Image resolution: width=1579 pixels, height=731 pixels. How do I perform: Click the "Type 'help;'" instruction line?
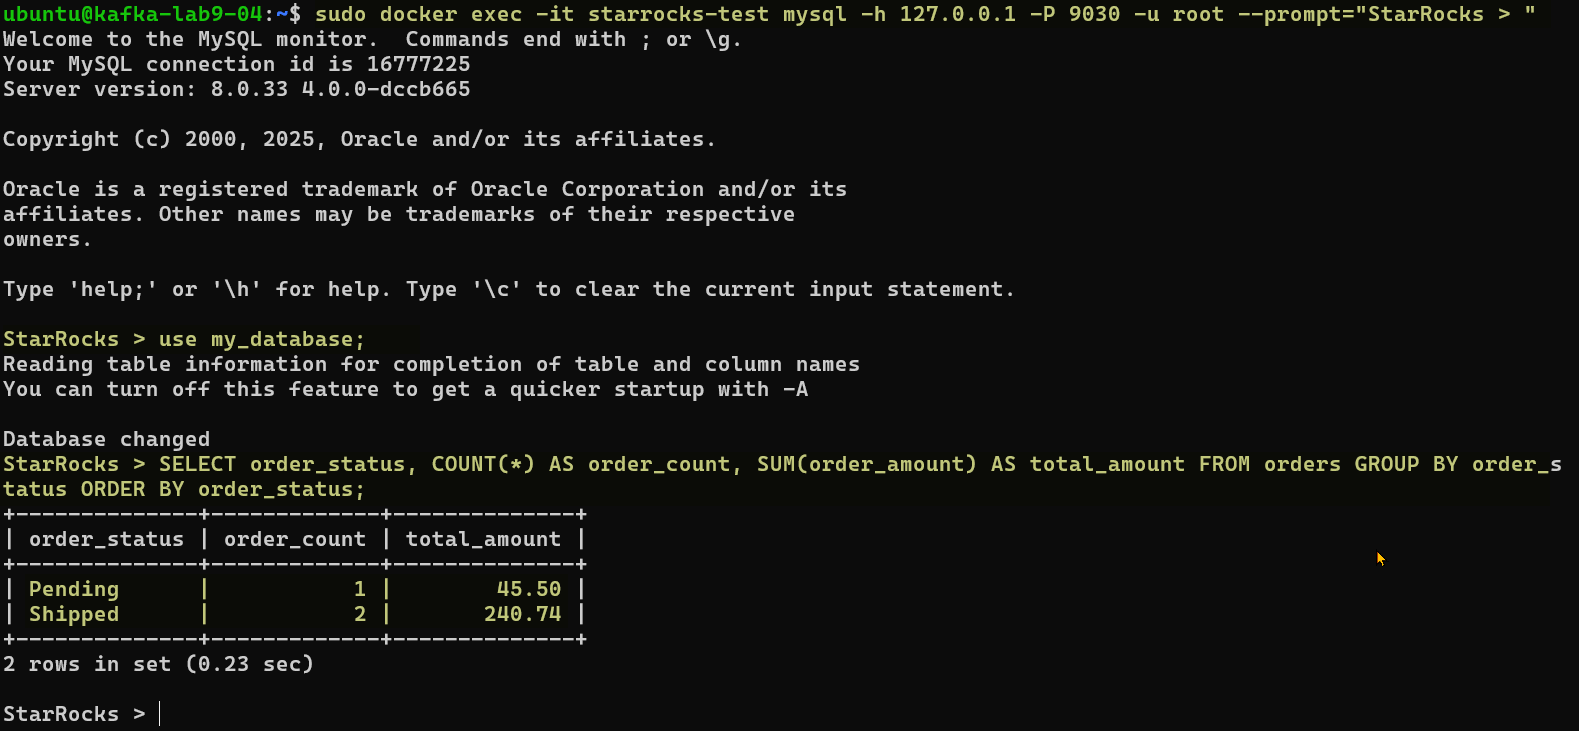[x=508, y=289]
